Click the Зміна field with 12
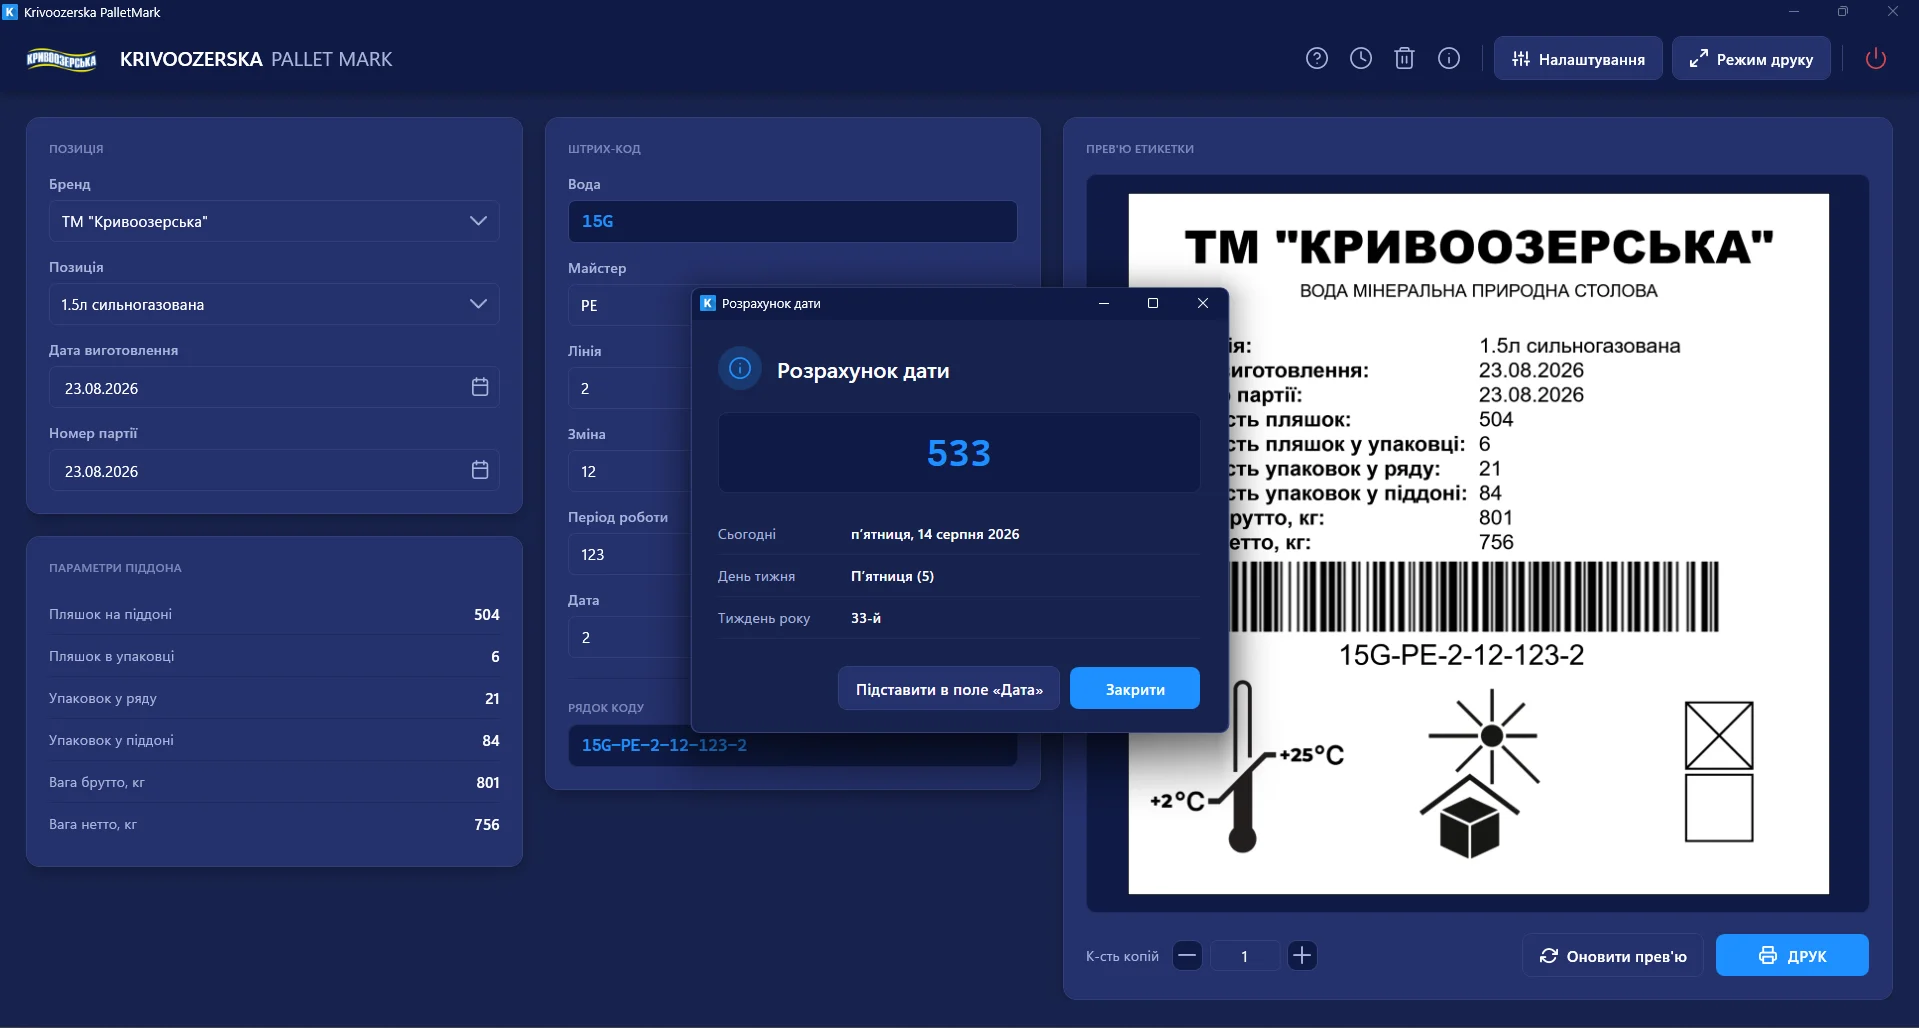The image size is (1919, 1028). point(630,471)
